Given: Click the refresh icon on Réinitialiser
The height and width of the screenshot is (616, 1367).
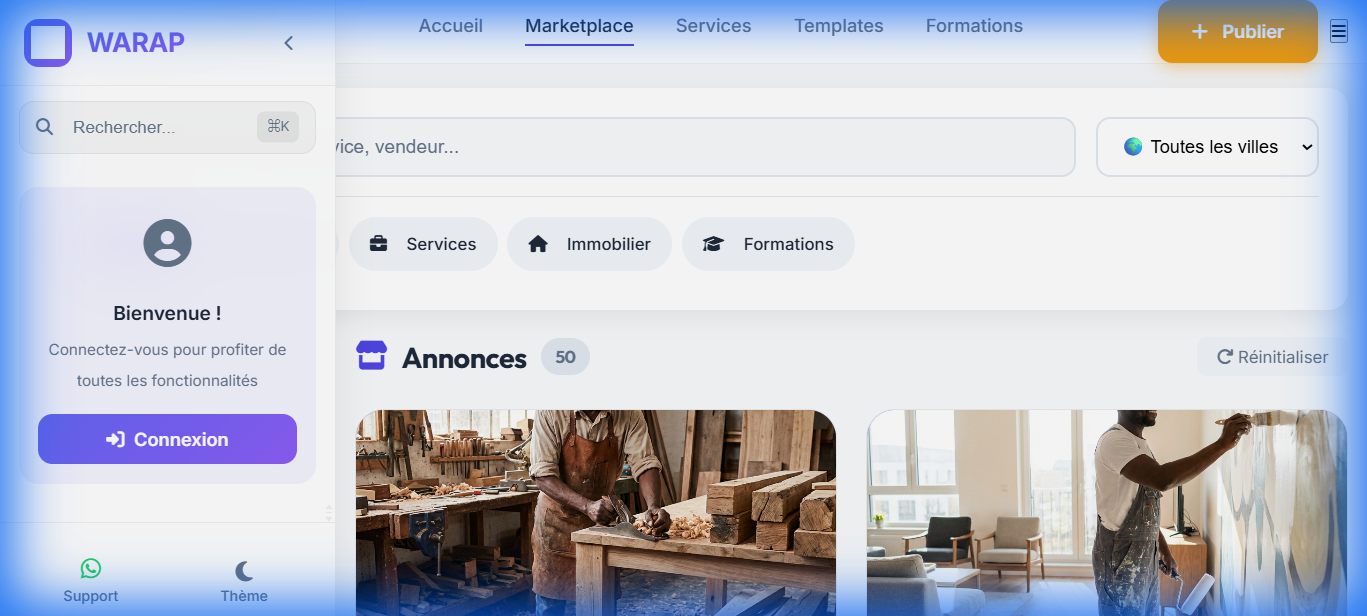Looking at the screenshot, I should coord(1223,356).
